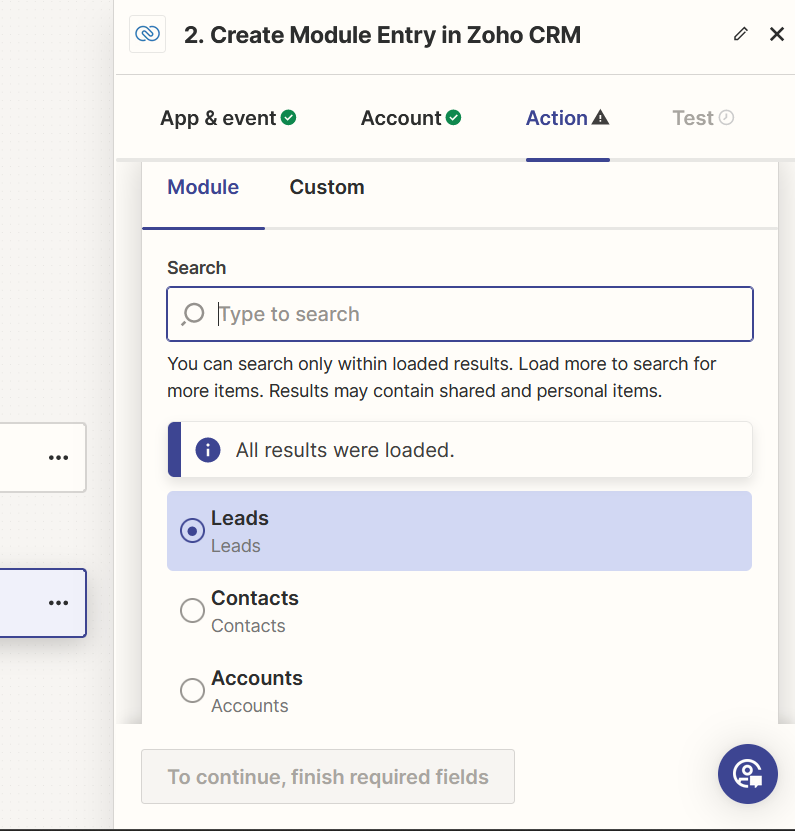Click the magnifier icon in the search box

point(193,315)
